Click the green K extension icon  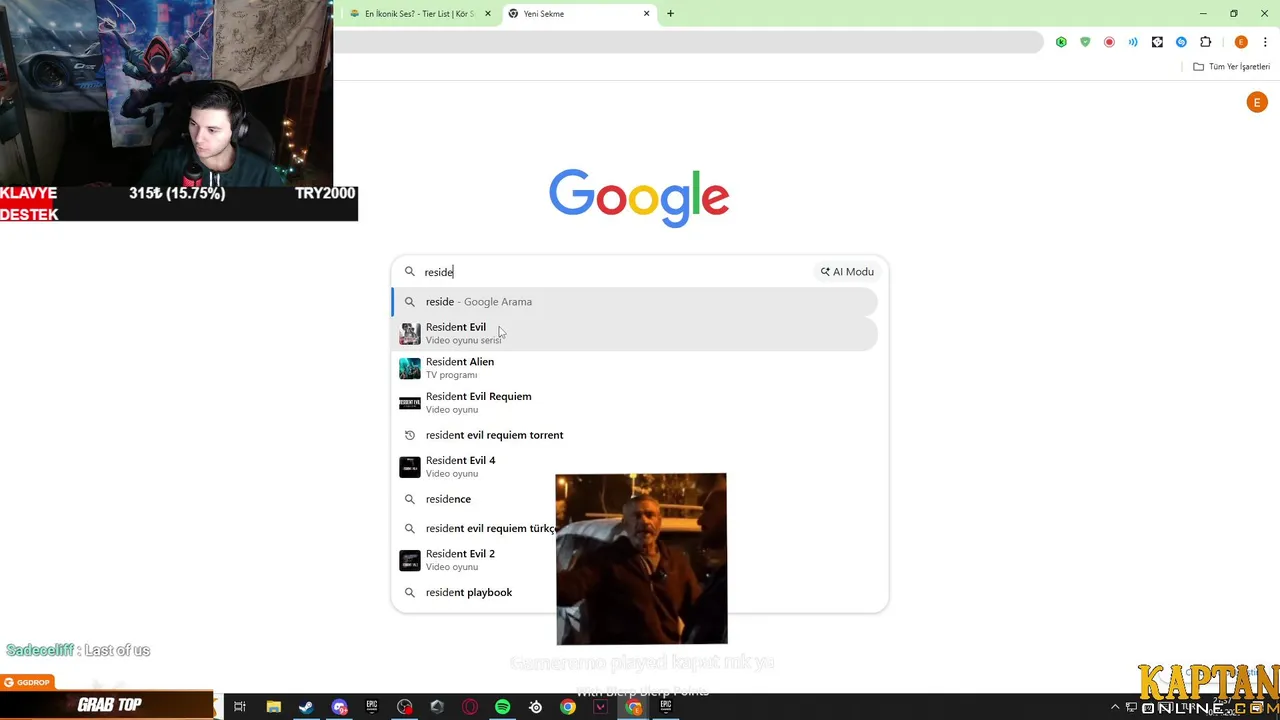1061,42
